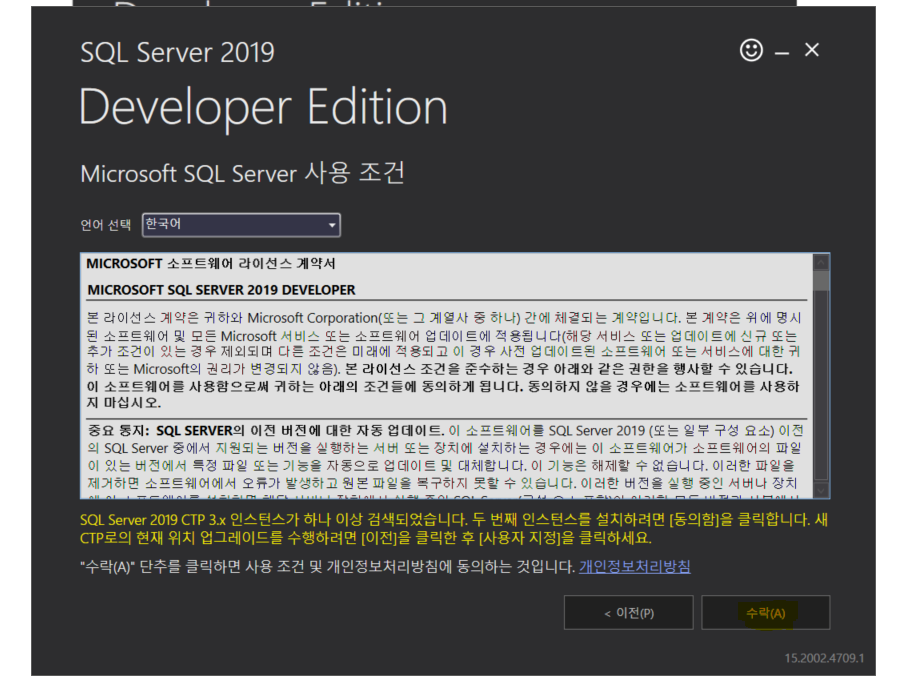This screenshot has height=689, width=909.
Task: Click the MICROSOFT 소프트웨어 라이선스 계약서 title
Action: pyautogui.click(x=211, y=264)
